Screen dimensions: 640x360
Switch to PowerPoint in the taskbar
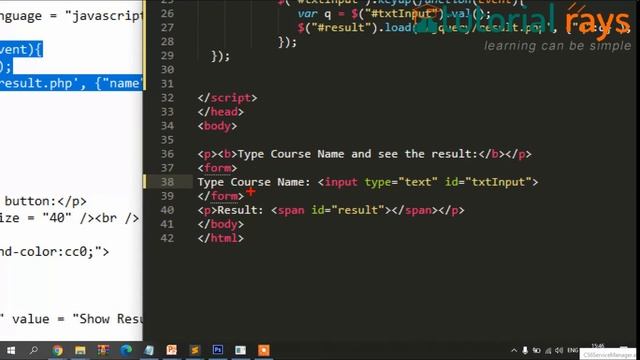(172, 350)
